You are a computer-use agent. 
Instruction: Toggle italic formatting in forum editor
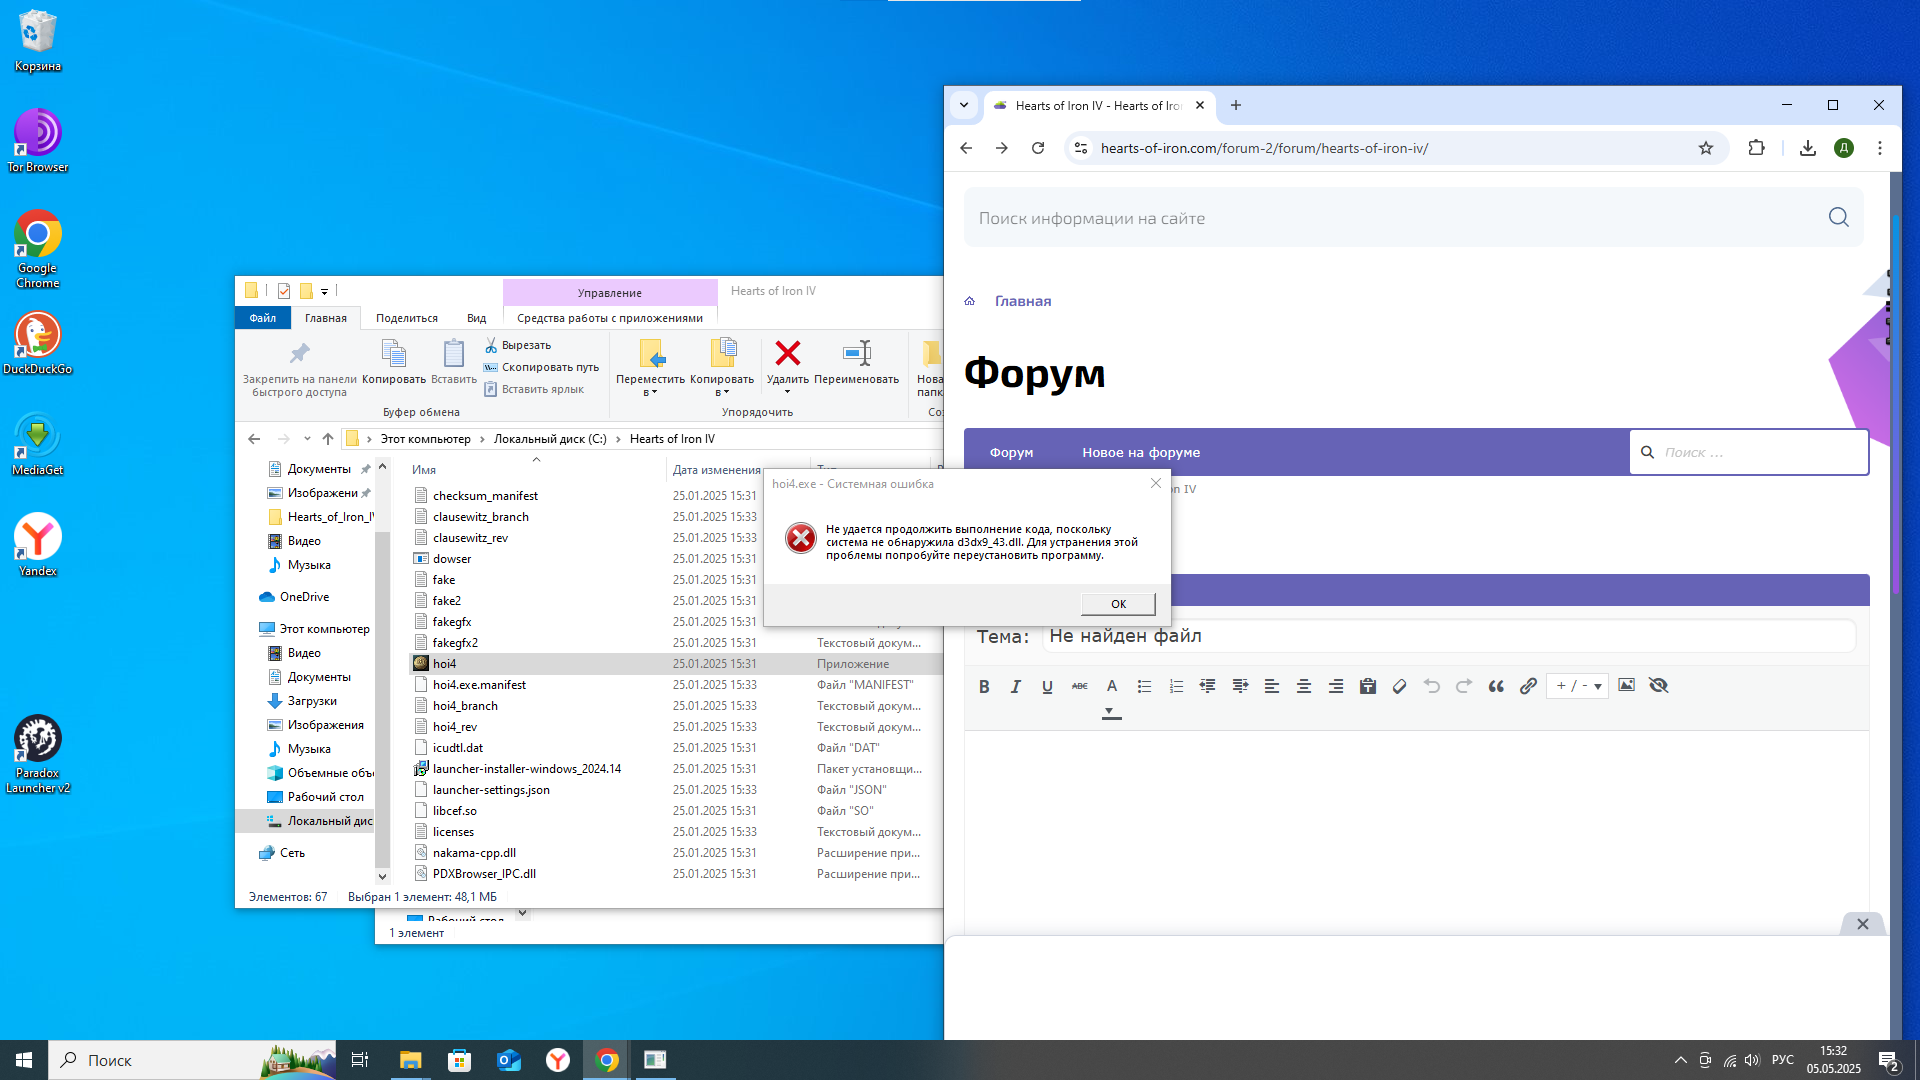coord(1016,686)
